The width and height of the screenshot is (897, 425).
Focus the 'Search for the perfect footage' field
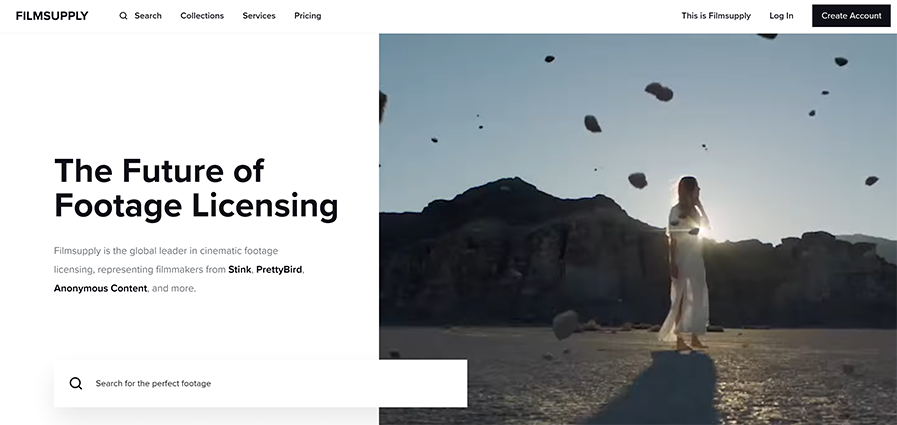coord(260,383)
